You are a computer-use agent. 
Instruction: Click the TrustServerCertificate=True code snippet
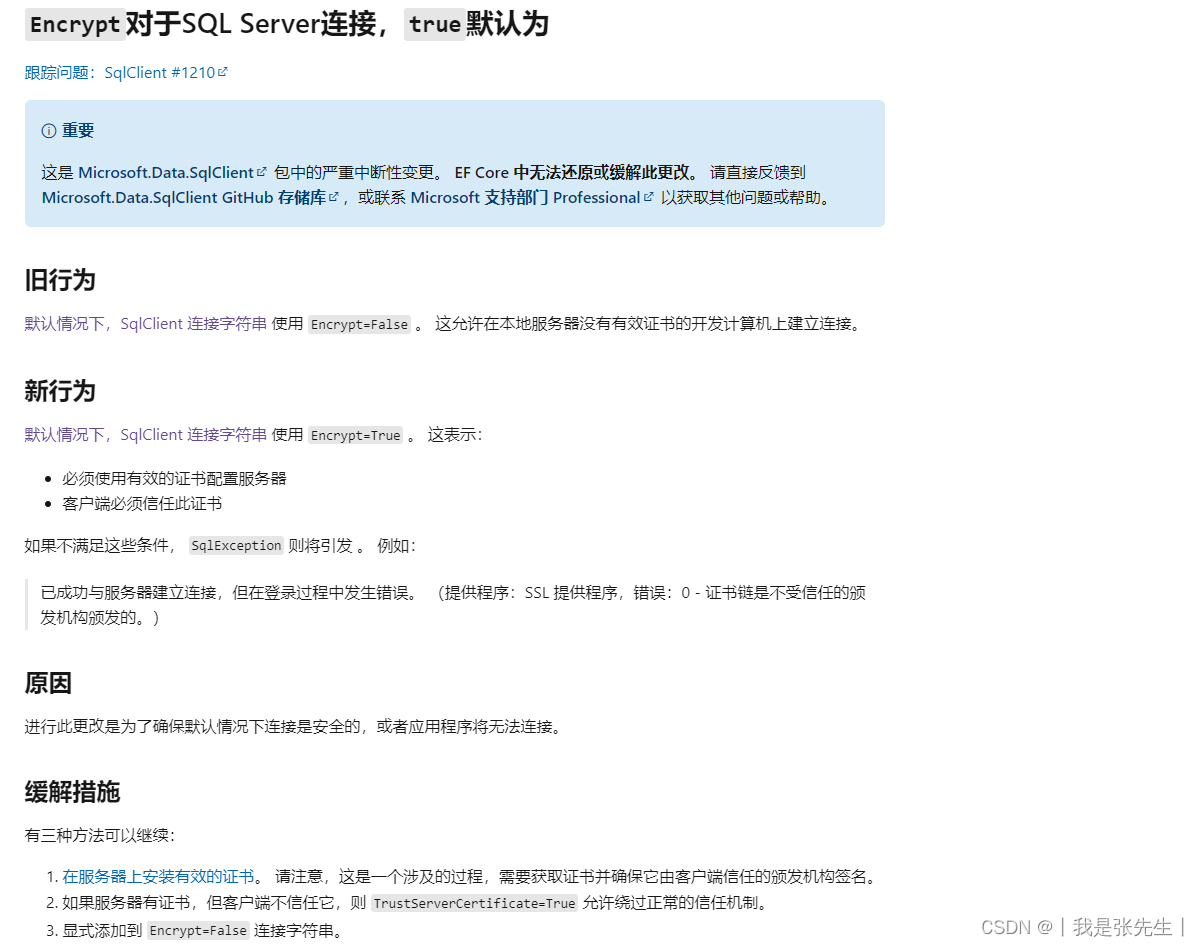[474, 903]
